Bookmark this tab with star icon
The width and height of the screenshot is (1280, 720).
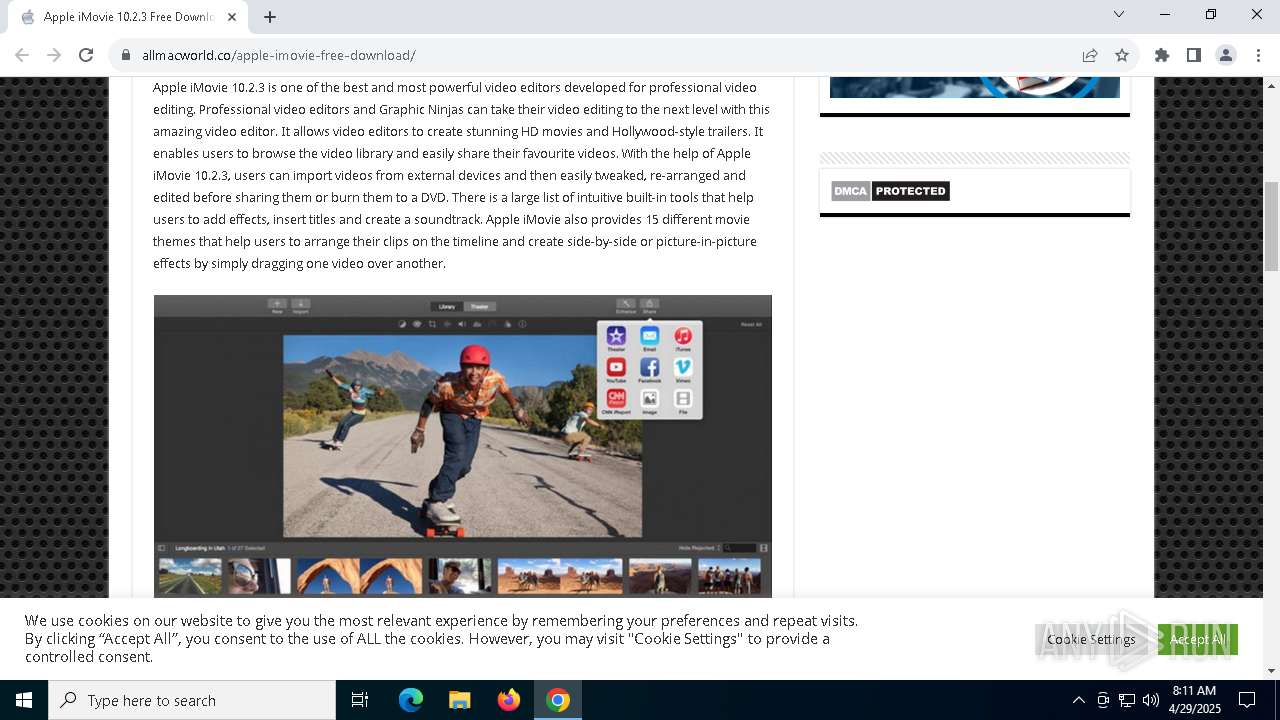[1122, 55]
